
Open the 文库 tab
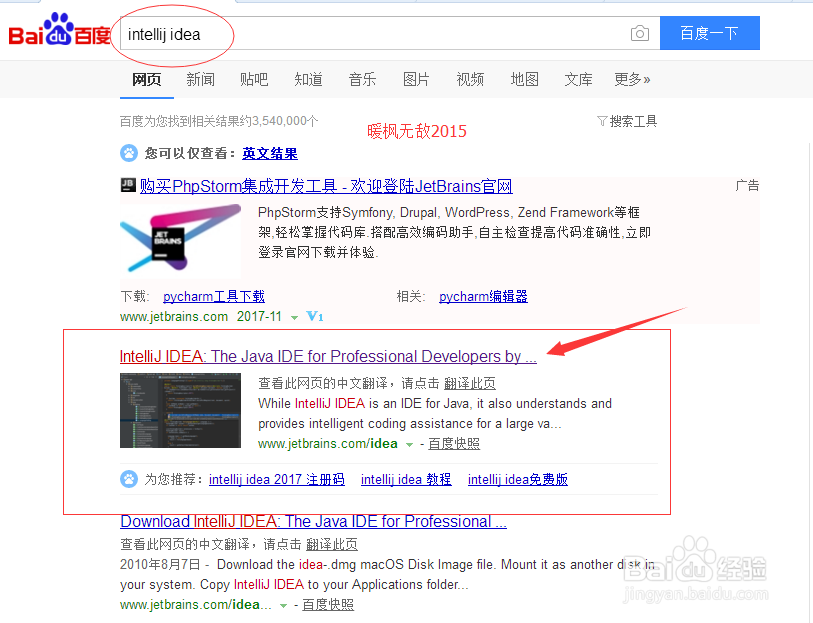[578, 79]
